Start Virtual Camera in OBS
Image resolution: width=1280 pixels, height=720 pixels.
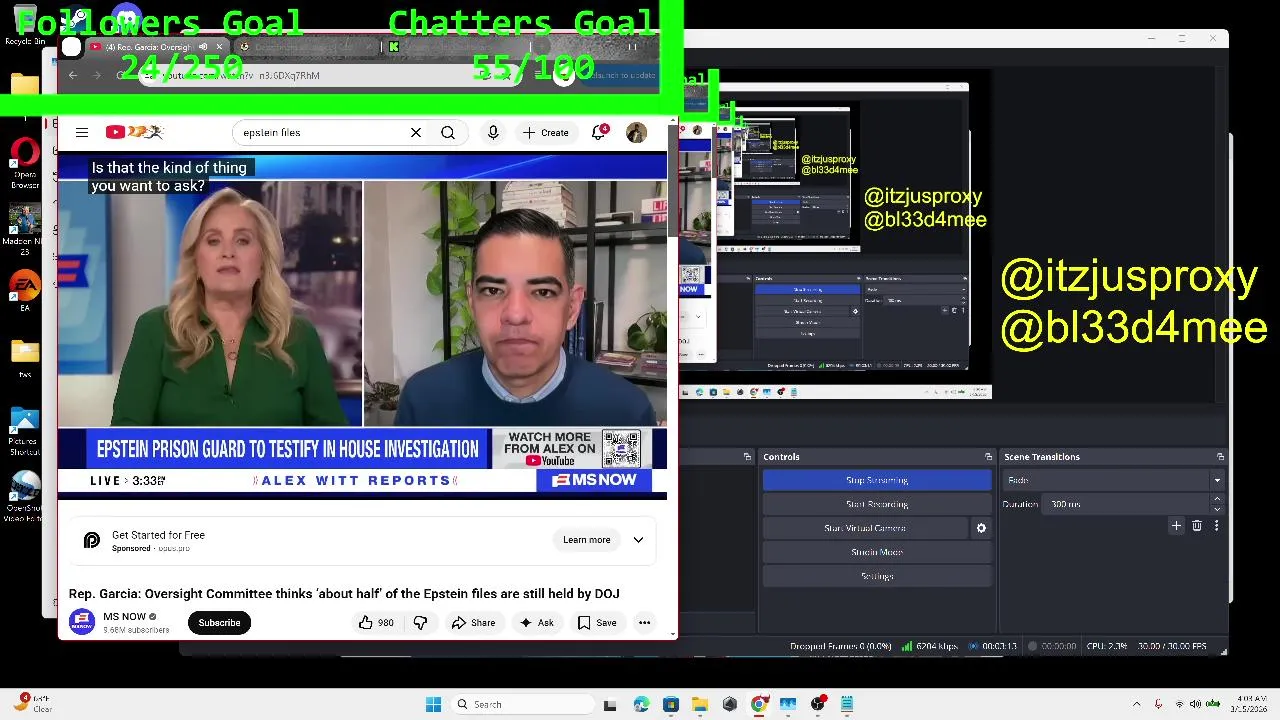[x=865, y=528]
